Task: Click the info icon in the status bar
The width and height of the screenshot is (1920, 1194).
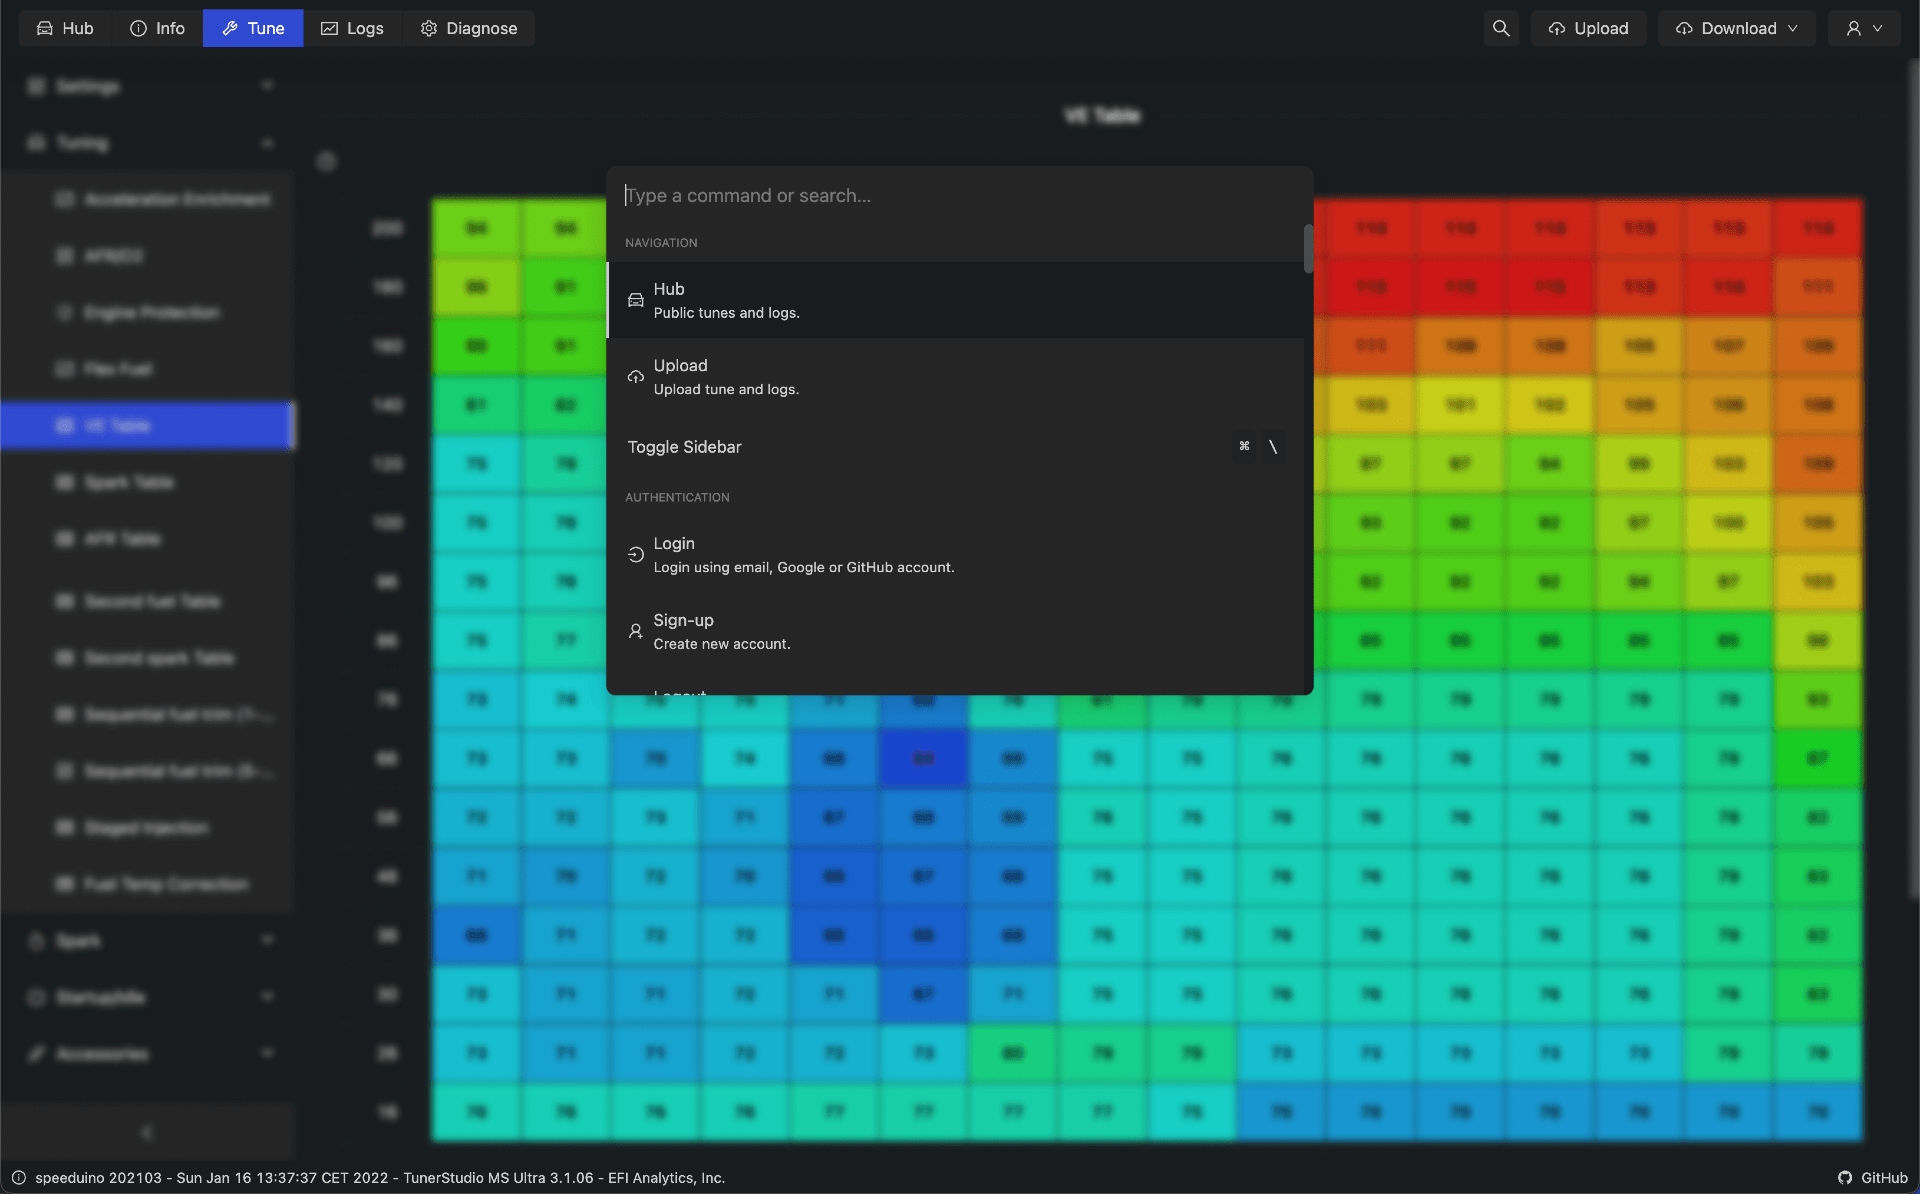Action: tap(19, 1178)
